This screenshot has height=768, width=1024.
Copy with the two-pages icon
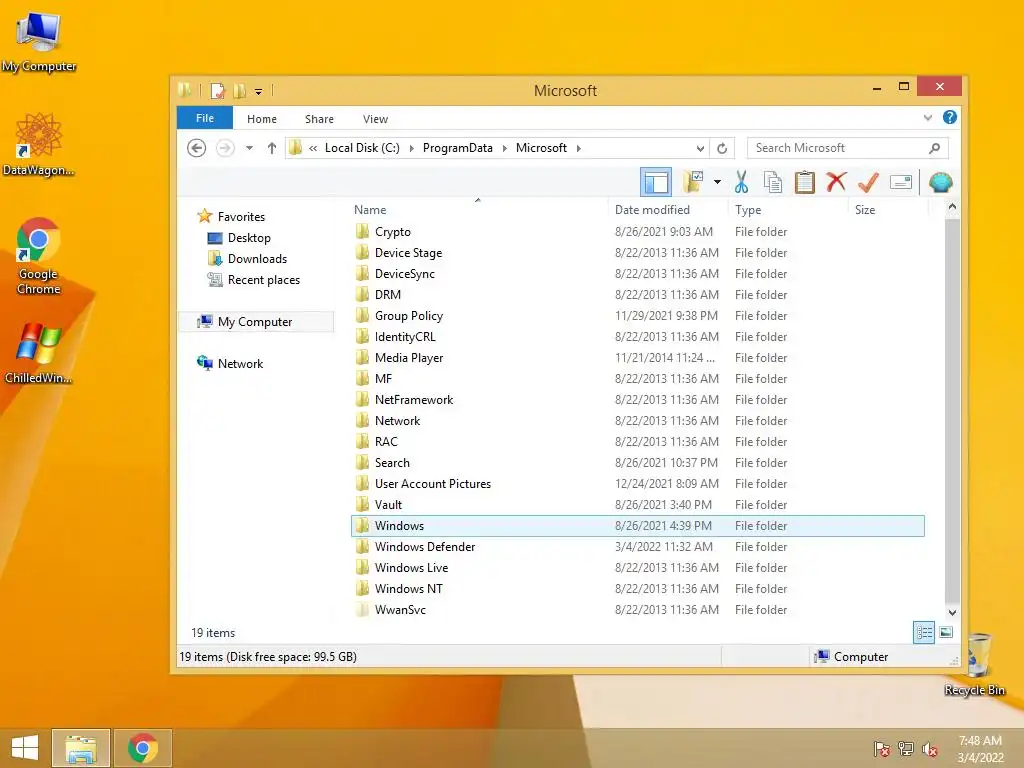coord(773,182)
